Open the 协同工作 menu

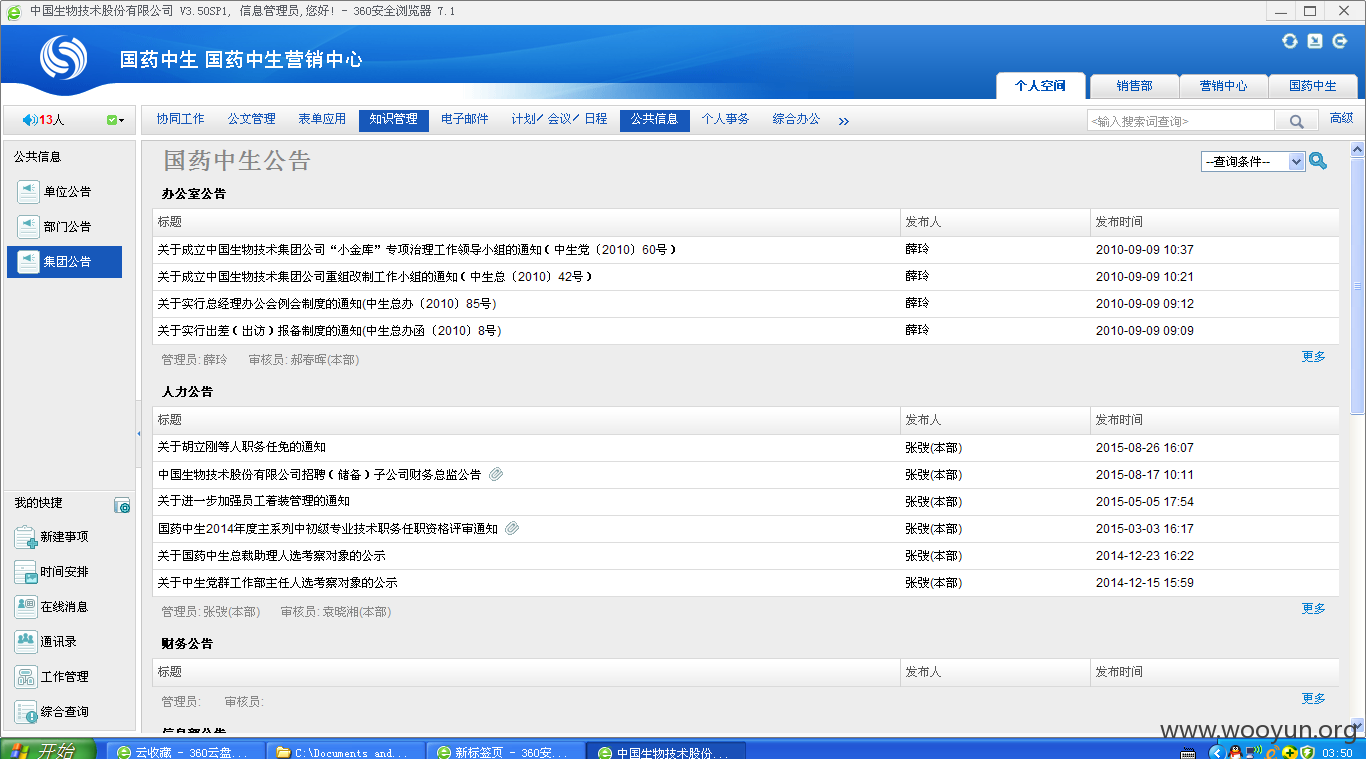point(180,119)
